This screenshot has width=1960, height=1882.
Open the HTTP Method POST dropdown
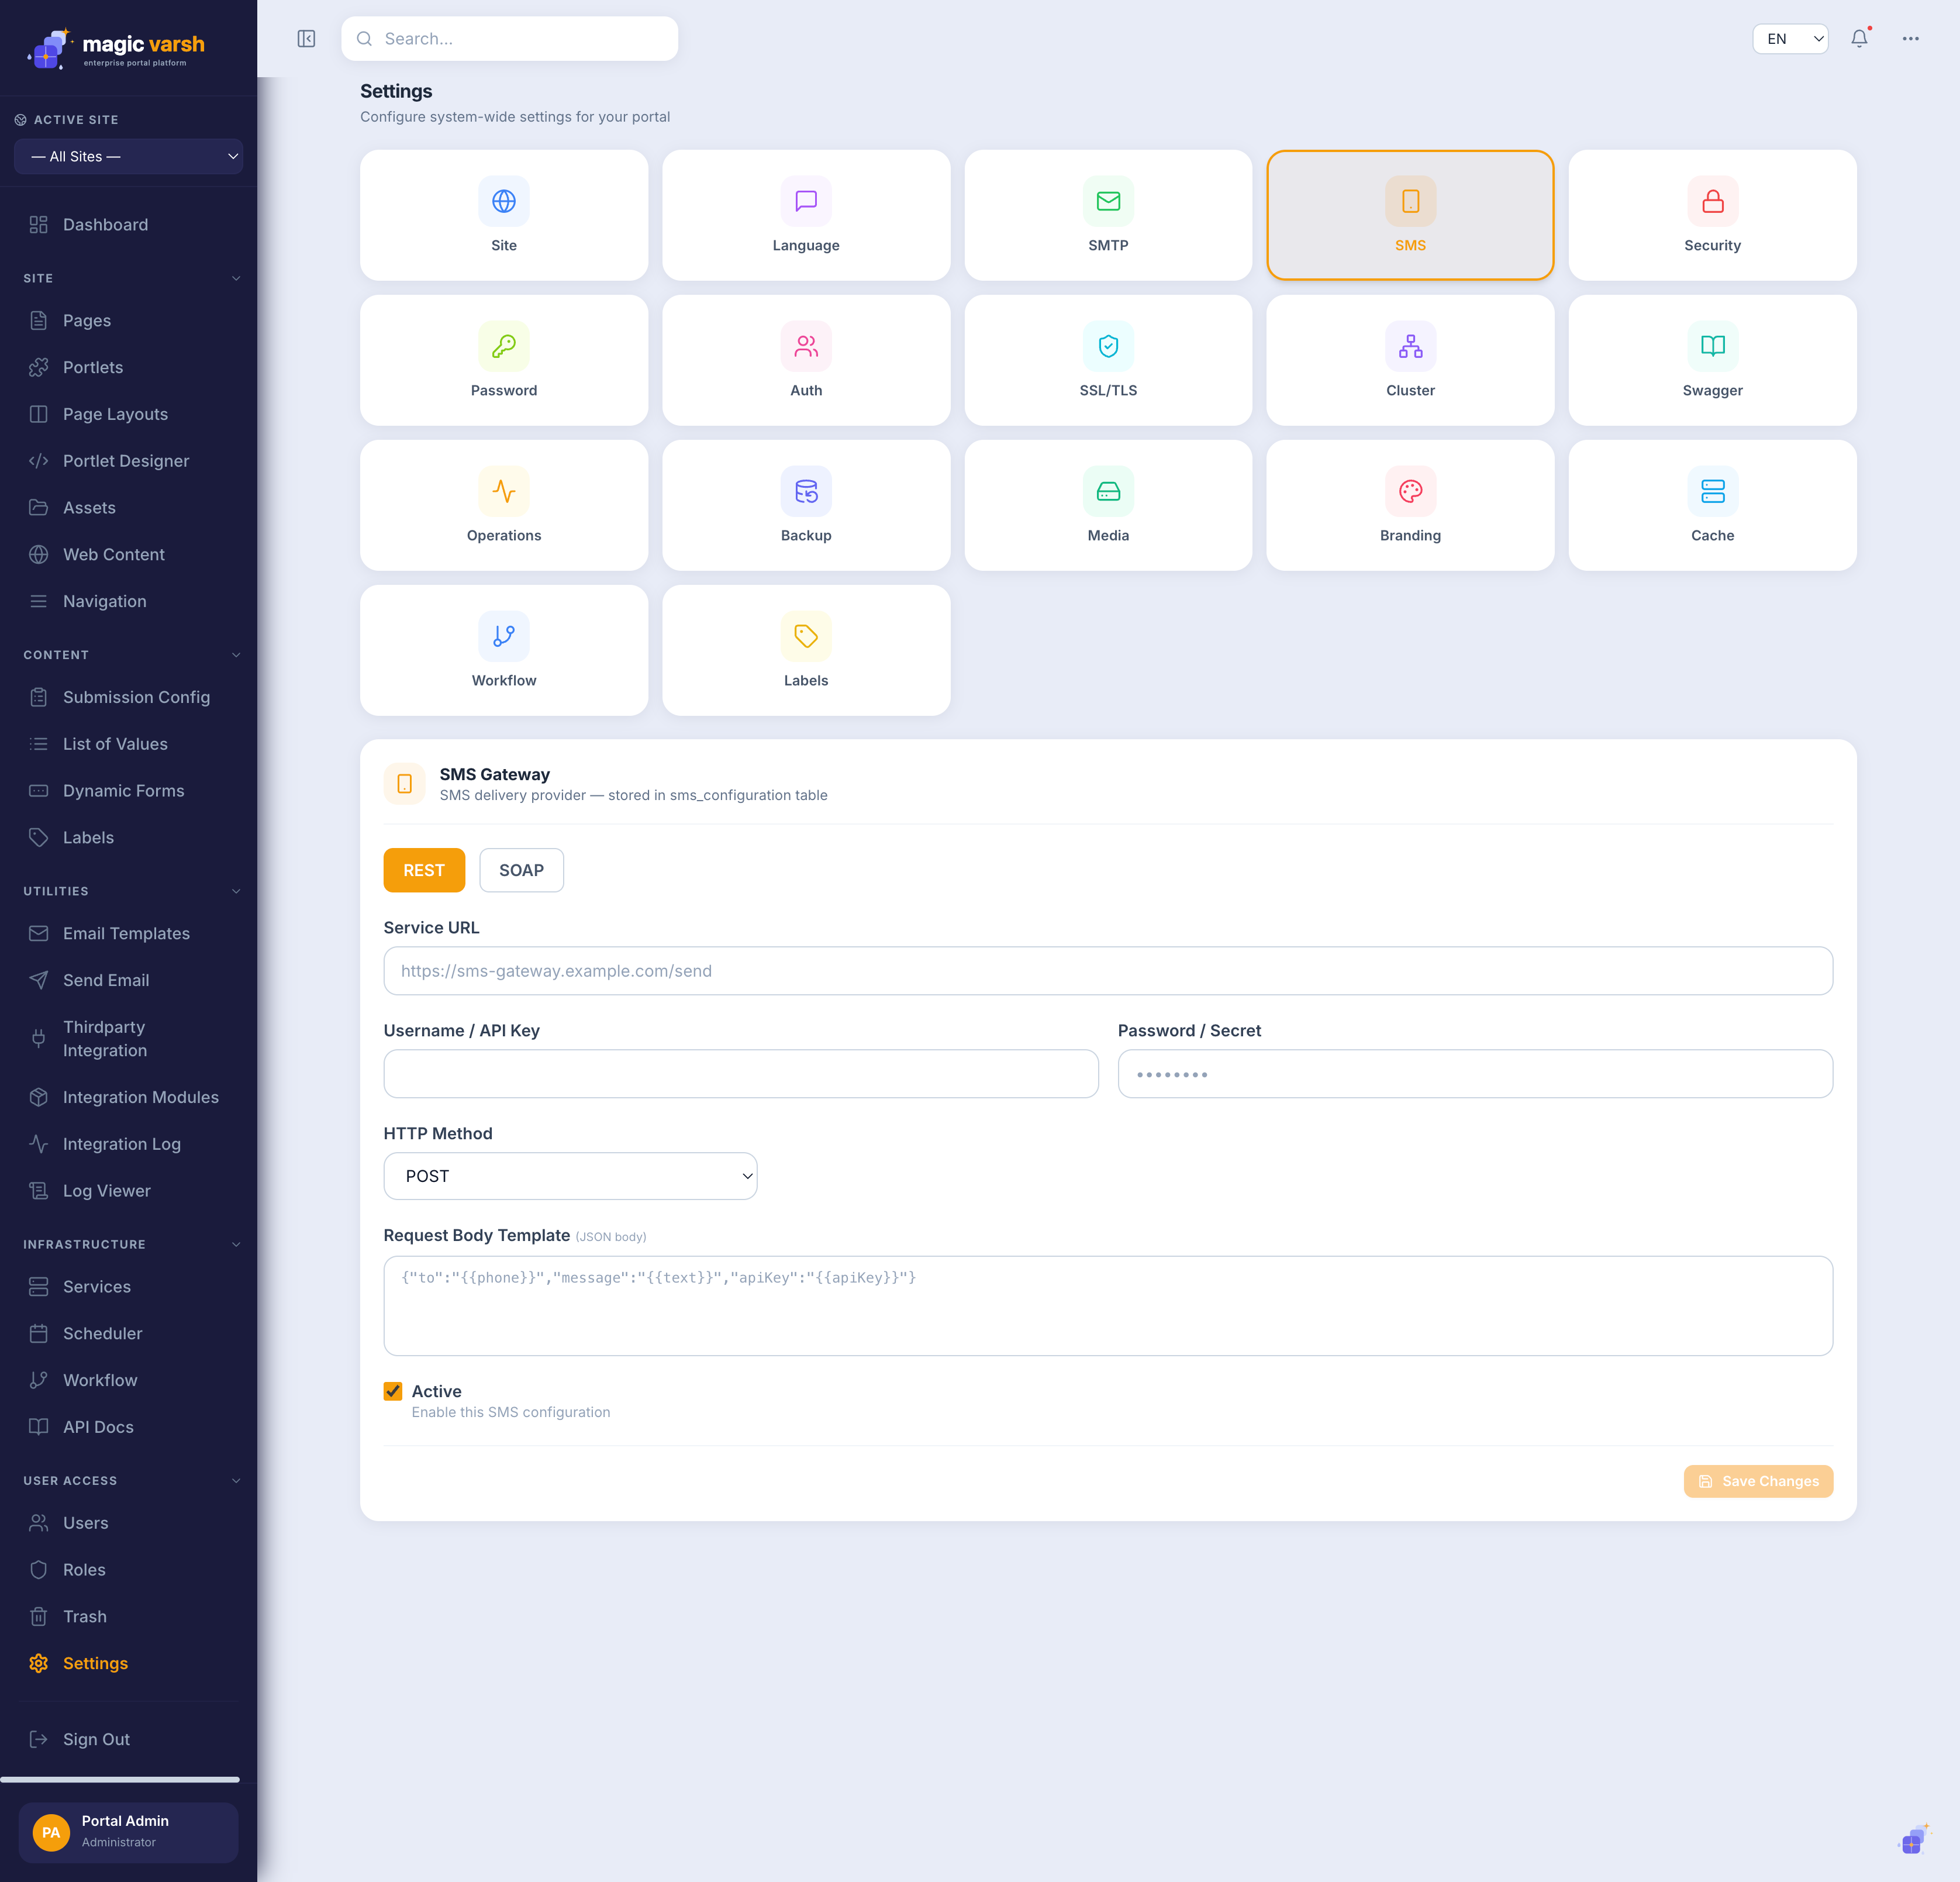pyautogui.click(x=570, y=1176)
